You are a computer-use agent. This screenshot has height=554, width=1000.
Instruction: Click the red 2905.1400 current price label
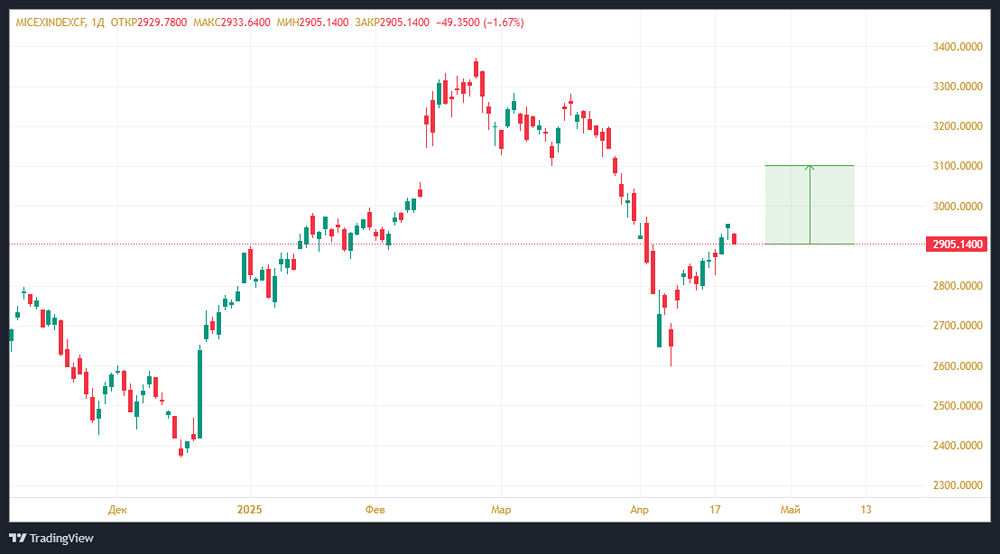[x=957, y=244]
